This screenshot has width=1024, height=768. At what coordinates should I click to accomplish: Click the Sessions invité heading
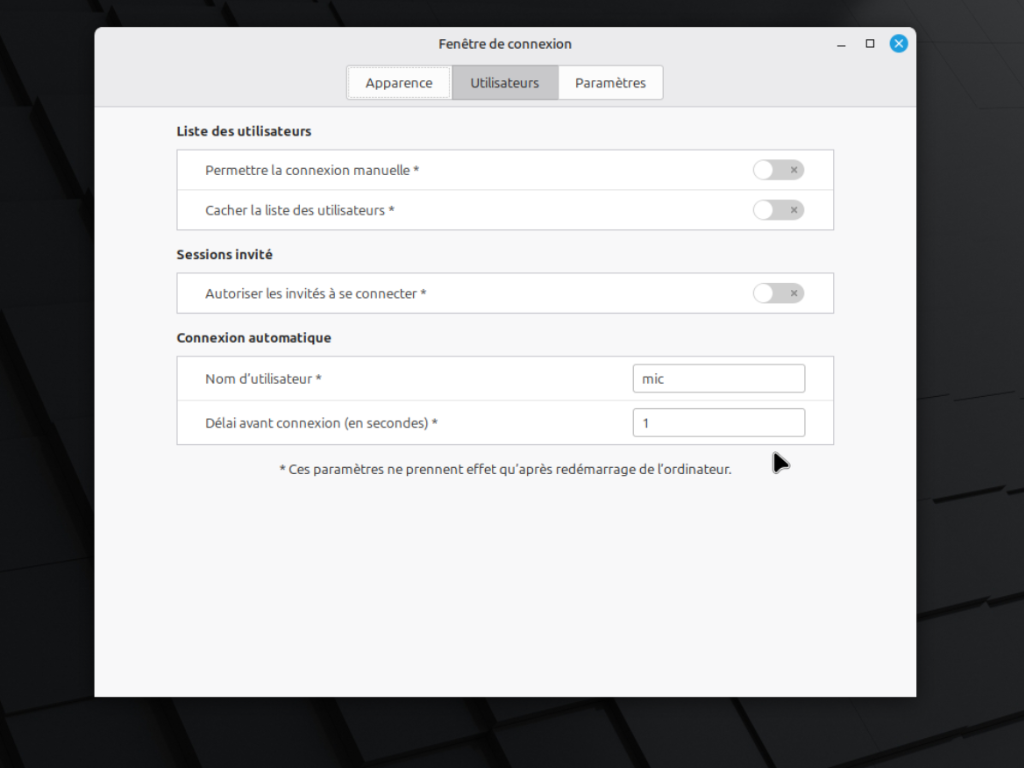click(225, 255)
